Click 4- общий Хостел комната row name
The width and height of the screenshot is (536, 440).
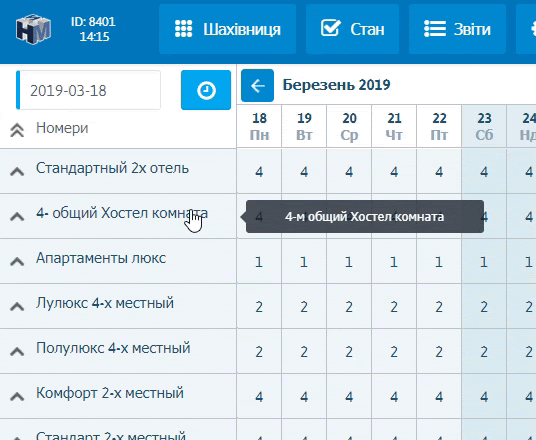point(122,213)
